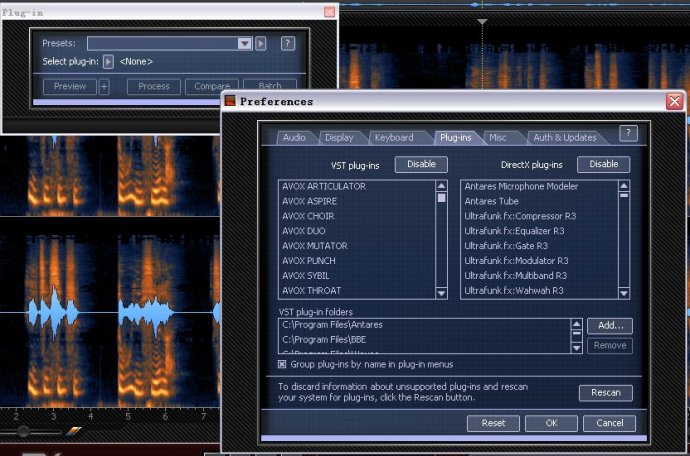Click the Remove folder button
This screenshot has width=690, height=456.
(x=610, y=346)
